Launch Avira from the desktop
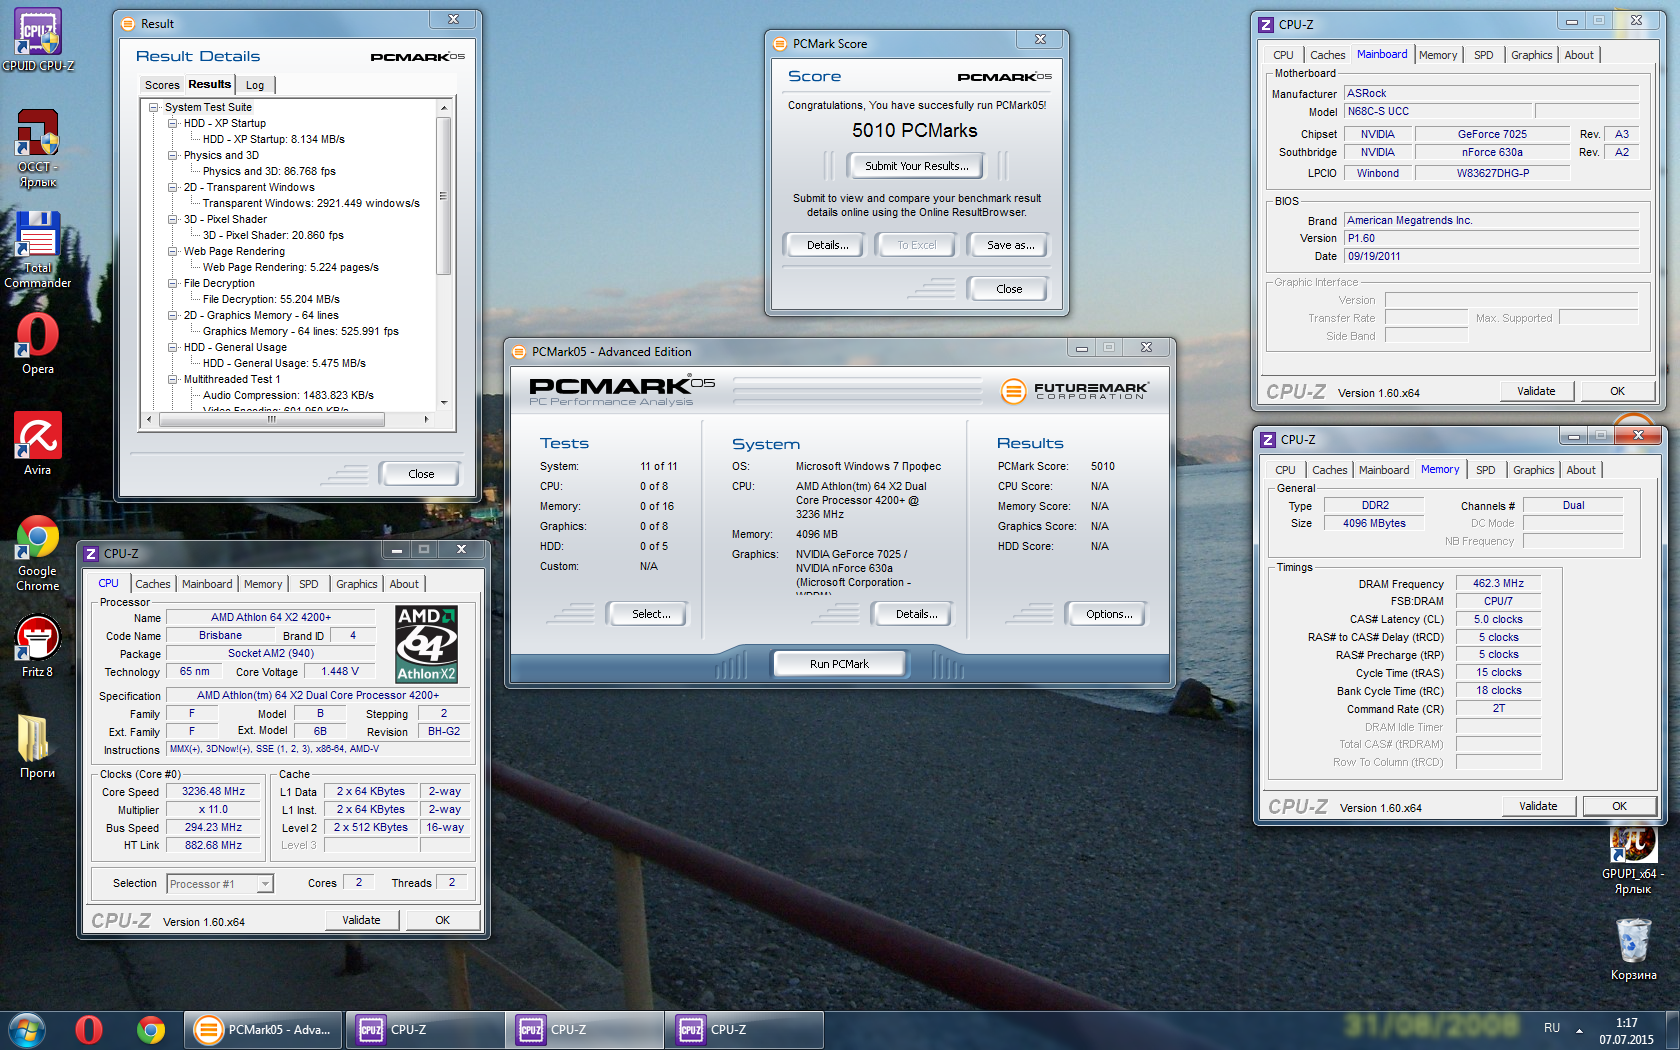Viewport: 1680px width, 1050px height. 38,444
